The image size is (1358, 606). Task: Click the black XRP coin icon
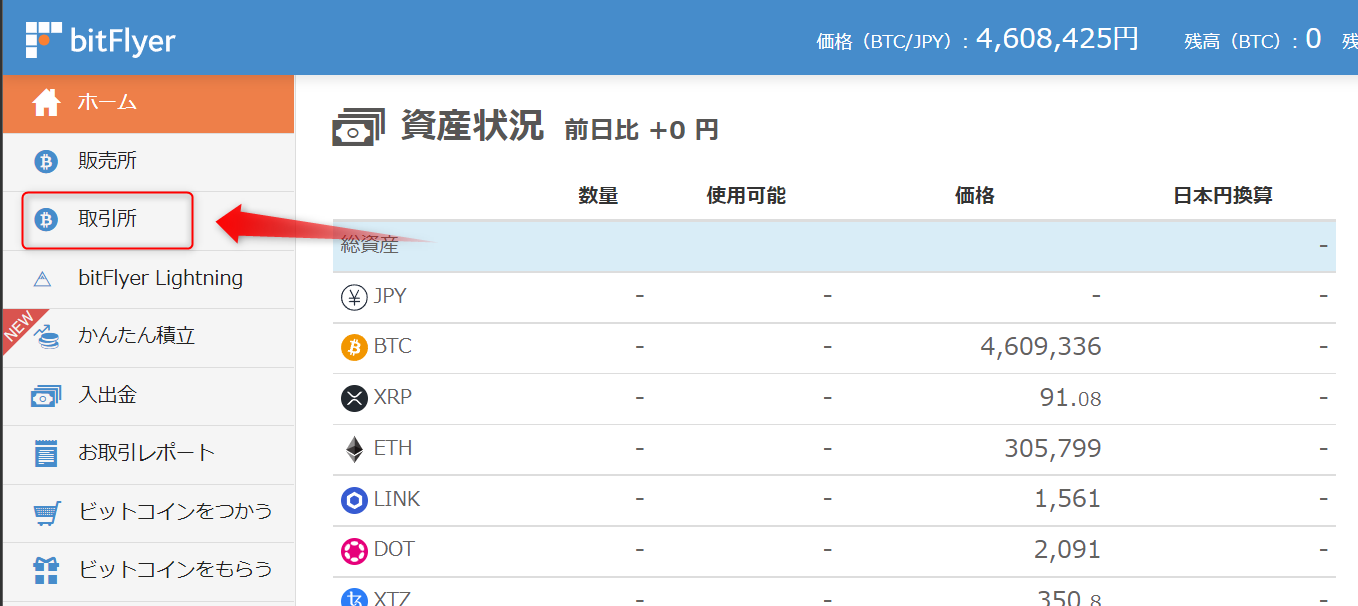pyautogui.click(x=354, y=398)
